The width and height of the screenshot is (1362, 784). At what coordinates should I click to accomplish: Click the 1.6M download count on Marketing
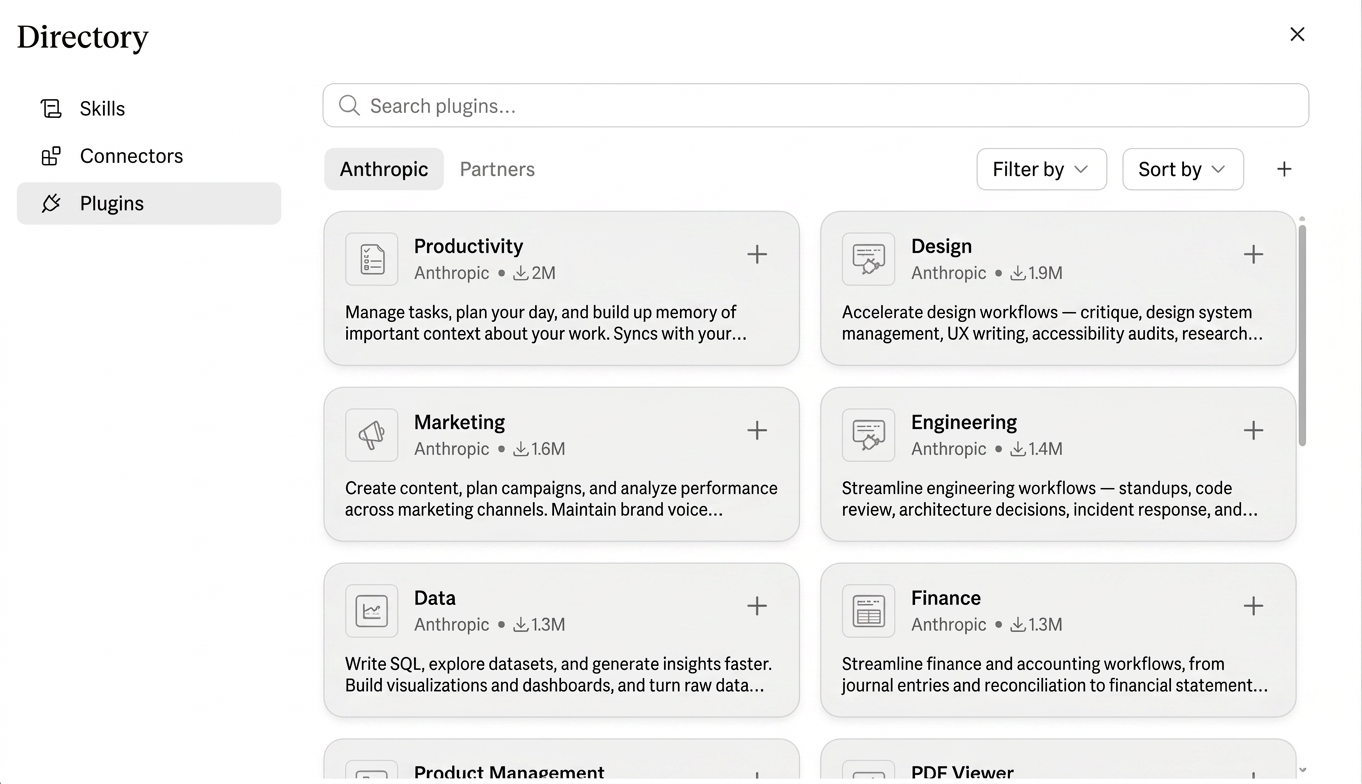click(x=539, y=449)
